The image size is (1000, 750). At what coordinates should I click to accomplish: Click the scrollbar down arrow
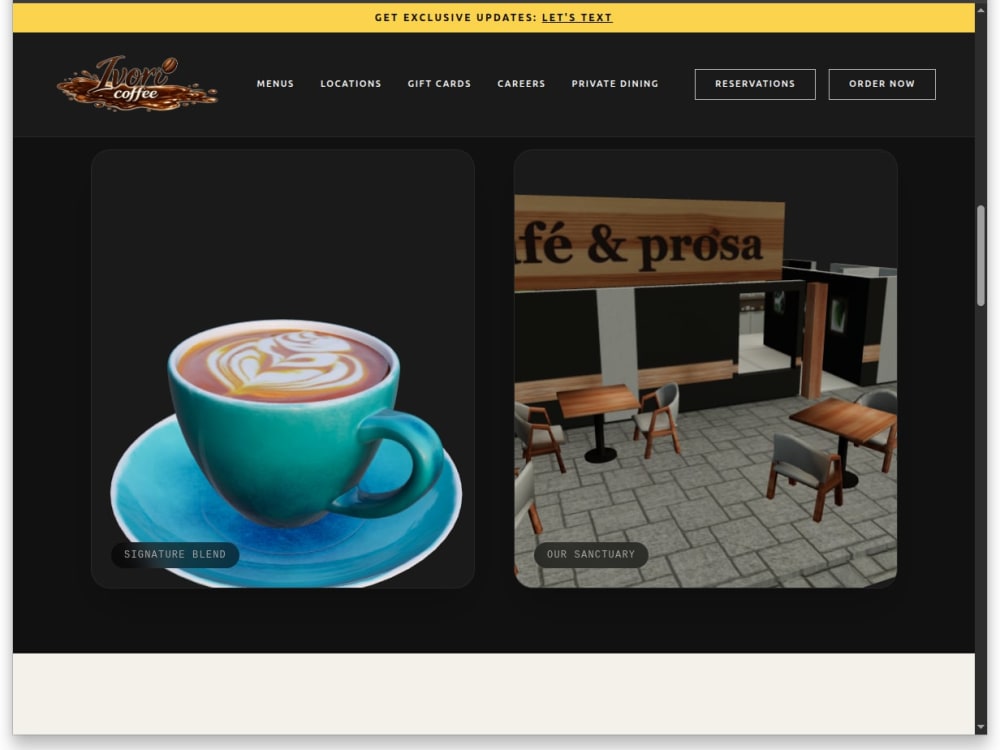click(981, 727)
